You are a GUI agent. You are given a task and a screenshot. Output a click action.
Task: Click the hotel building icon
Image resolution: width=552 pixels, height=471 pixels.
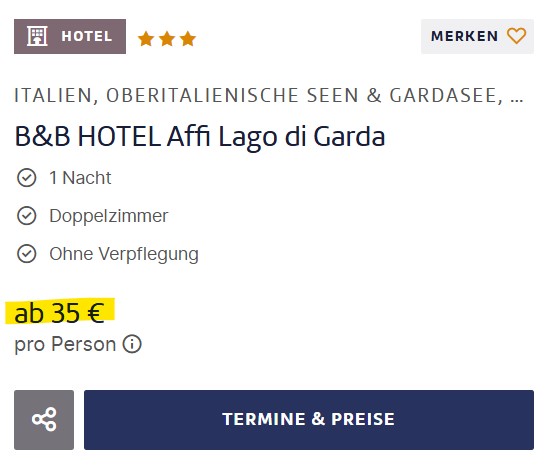[x=37, y=36]
